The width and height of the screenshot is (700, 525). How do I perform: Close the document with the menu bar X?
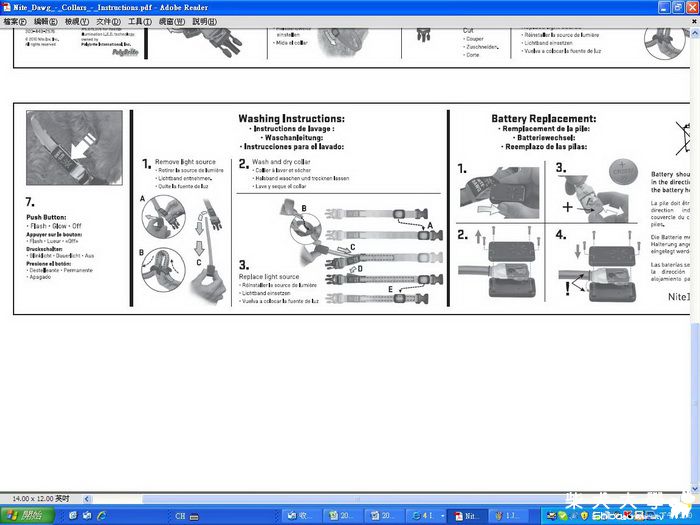tap(693, 21)
